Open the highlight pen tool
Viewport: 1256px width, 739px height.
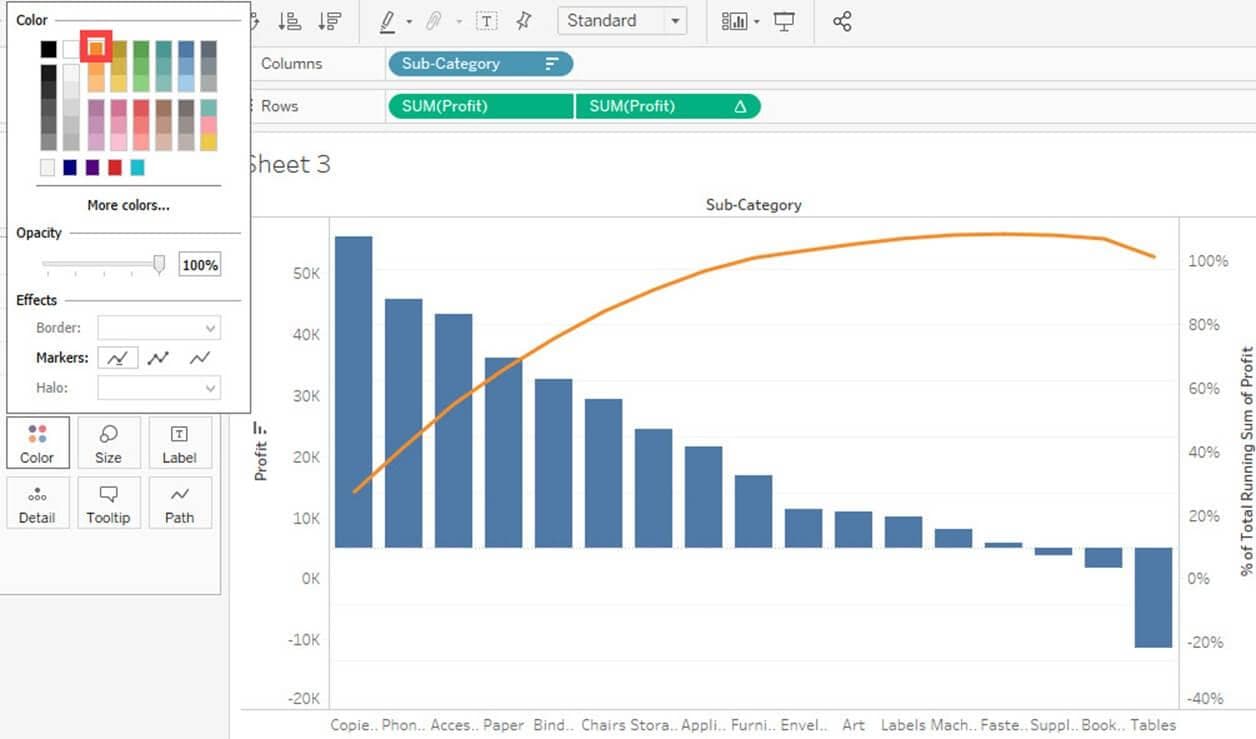[x=388, y=20]
